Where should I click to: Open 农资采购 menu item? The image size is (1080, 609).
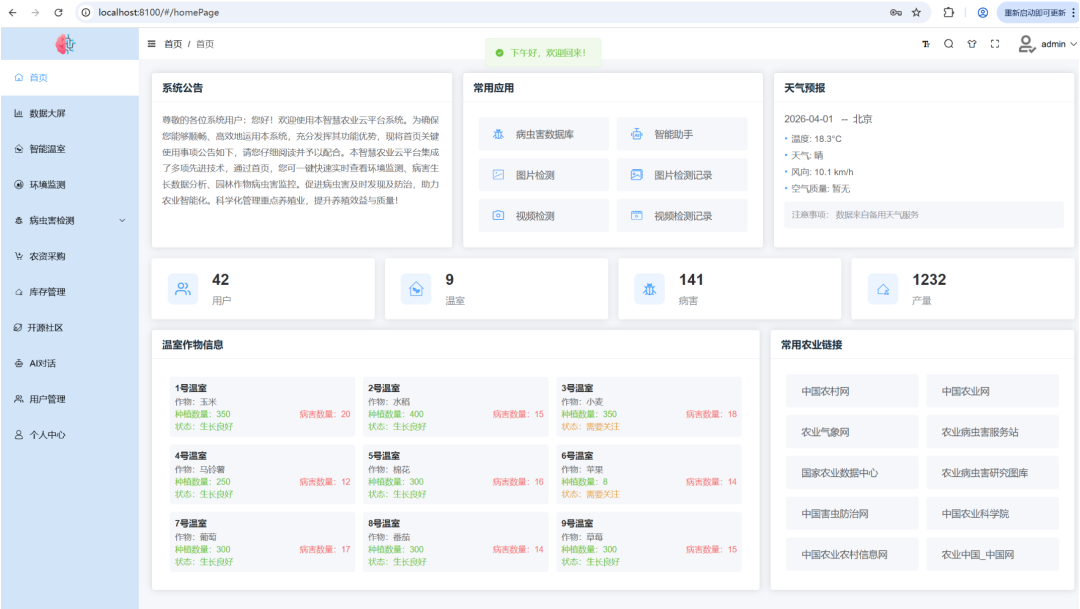point(70,257)
